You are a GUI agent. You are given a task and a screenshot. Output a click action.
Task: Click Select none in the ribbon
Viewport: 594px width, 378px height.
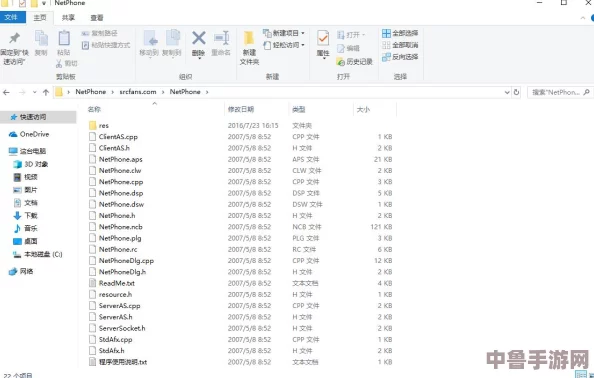pos(400,45)
